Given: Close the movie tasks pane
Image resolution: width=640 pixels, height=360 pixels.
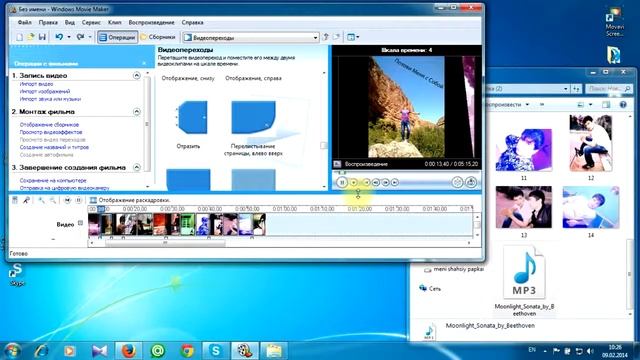Looking at the screenshot, I should click(x=144, y=63).
